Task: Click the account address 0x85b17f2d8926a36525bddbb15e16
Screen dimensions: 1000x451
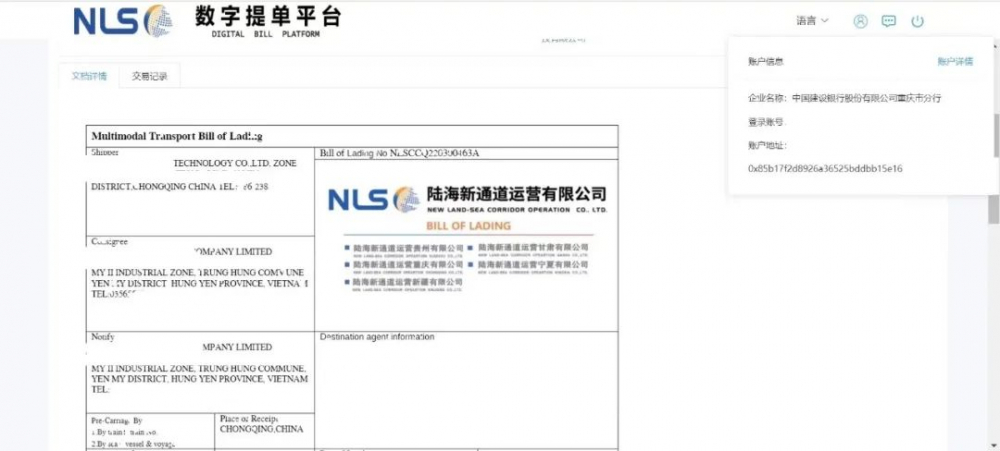Action: pos(825,169)
